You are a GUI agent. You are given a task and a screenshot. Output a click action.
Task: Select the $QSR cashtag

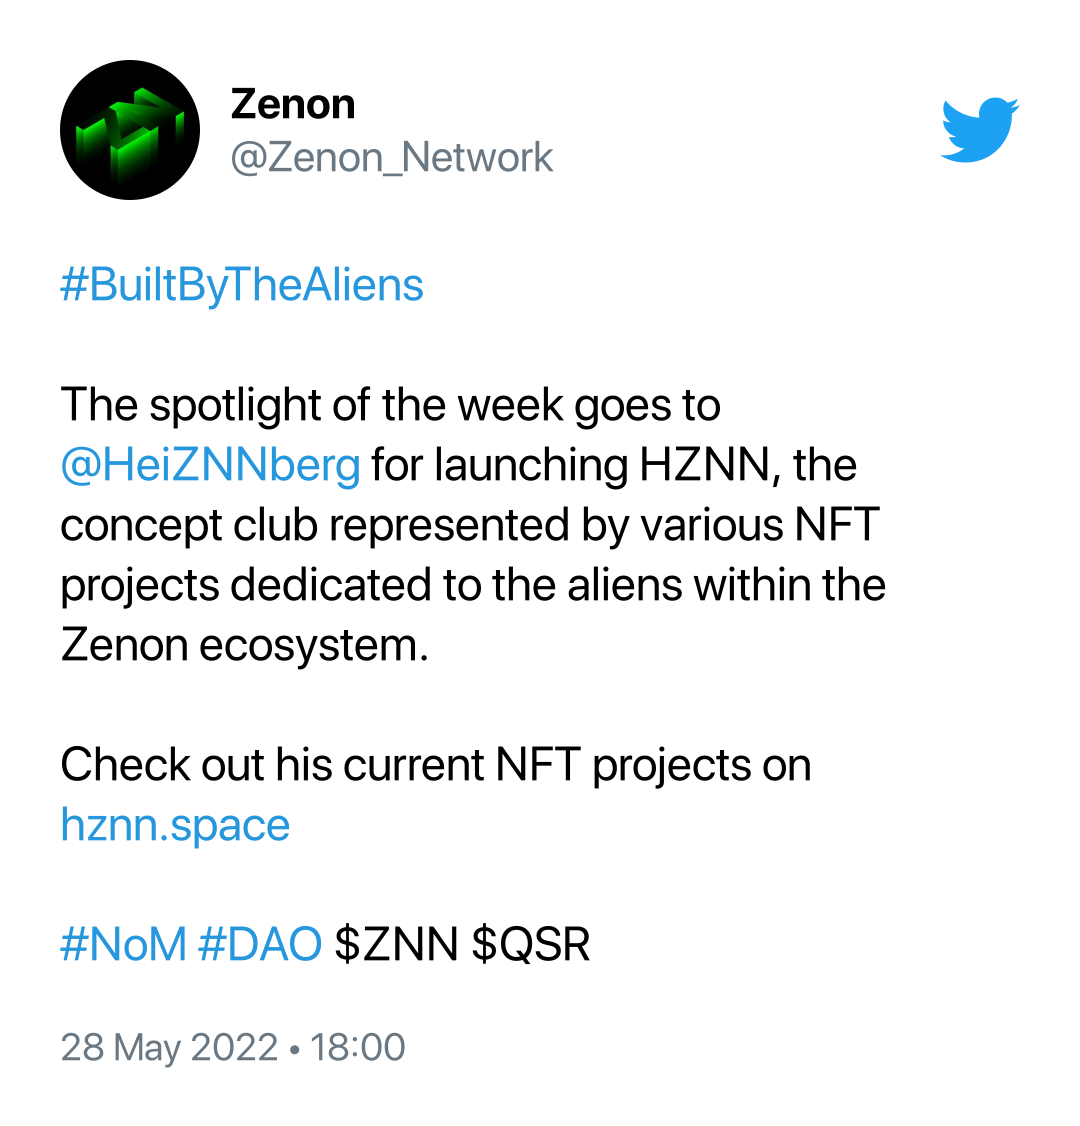pos(531,944)
